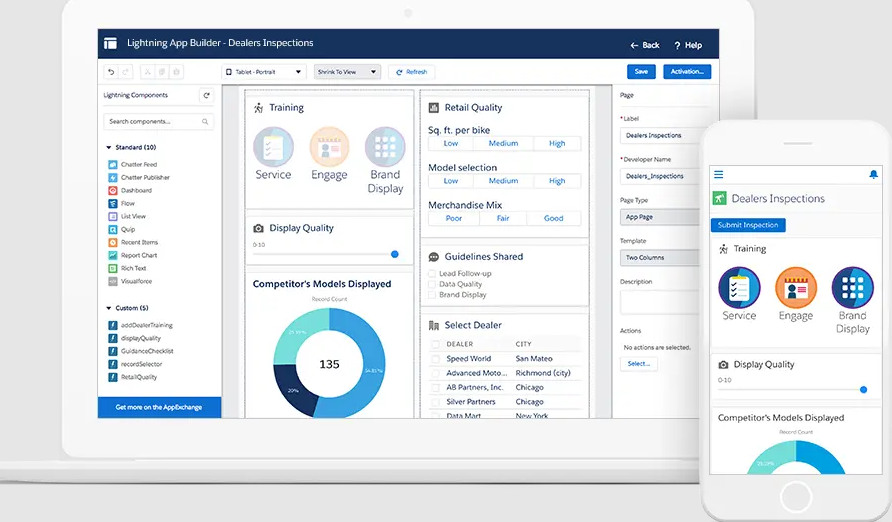This screenshot has width=892, height=522.
Task: Click the undo arrow icon
Action: (111, 72)
